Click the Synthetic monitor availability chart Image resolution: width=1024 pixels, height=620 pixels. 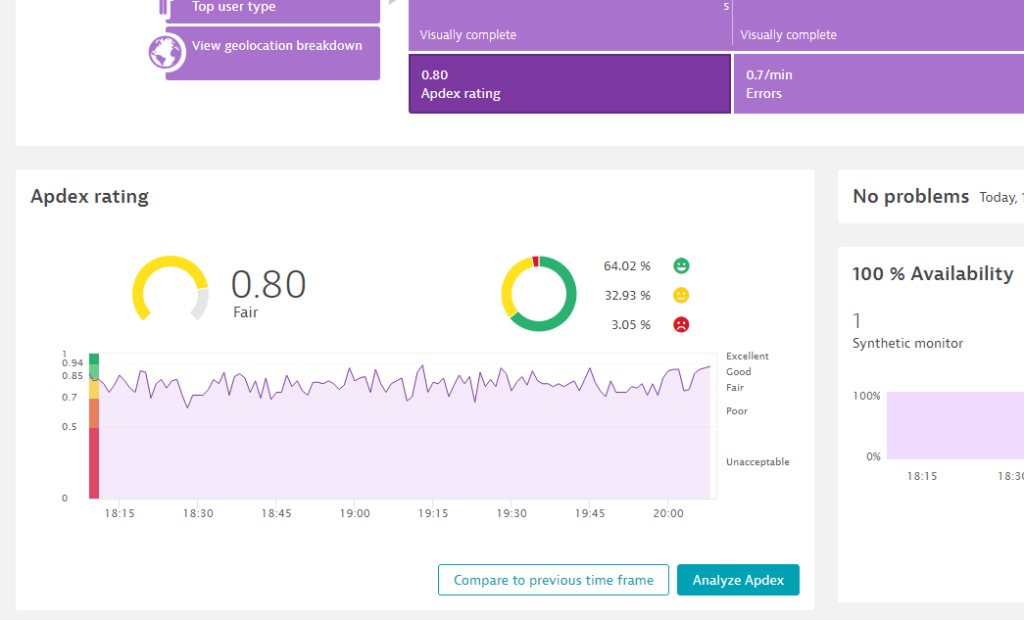pos(954,426)
